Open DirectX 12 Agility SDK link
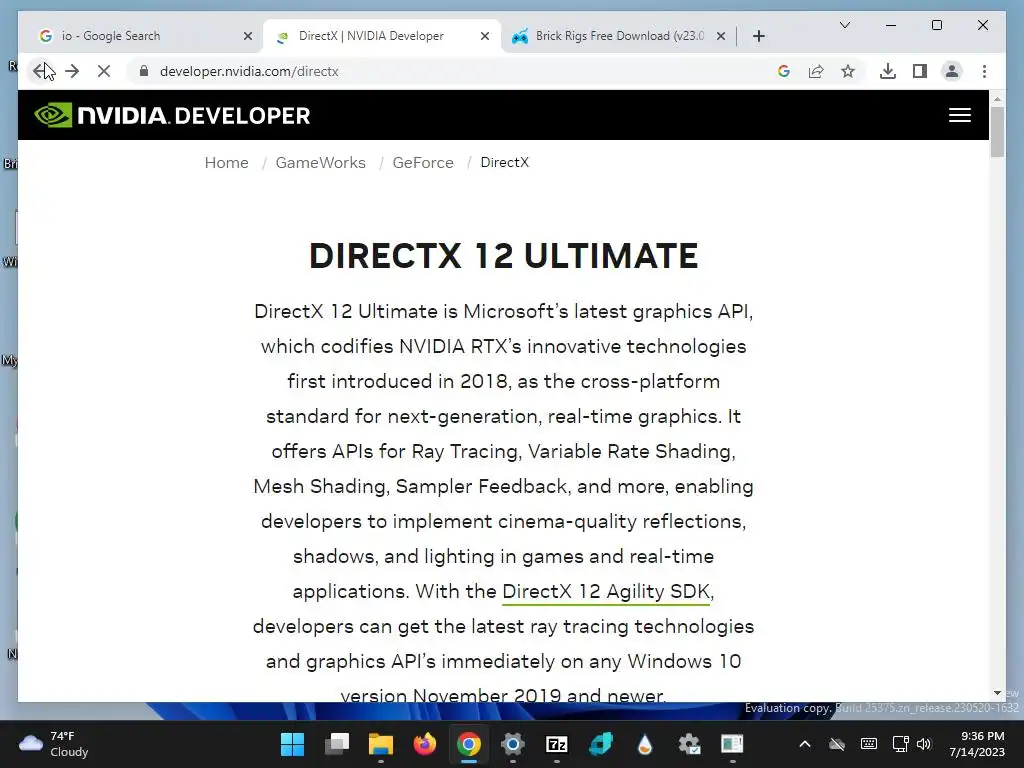The width and height of the screenshot is (1024, 768). [x=606, y=592]
